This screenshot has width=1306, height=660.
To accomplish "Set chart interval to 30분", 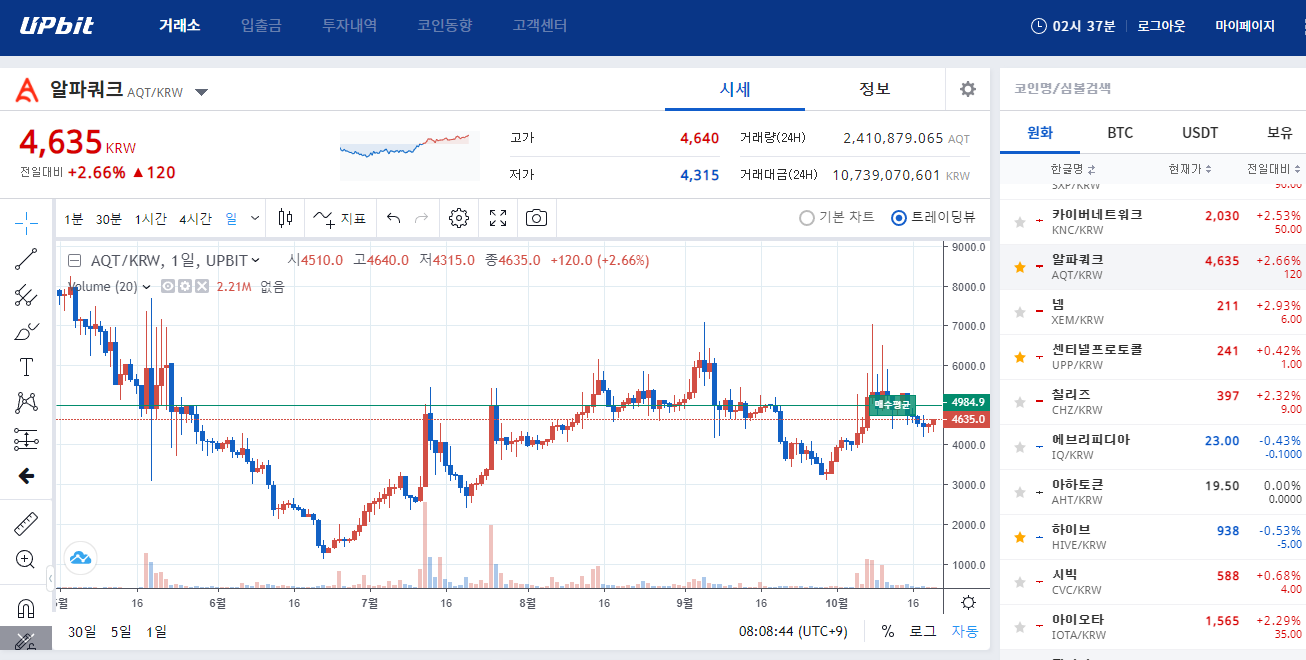I will click(109, 218).
